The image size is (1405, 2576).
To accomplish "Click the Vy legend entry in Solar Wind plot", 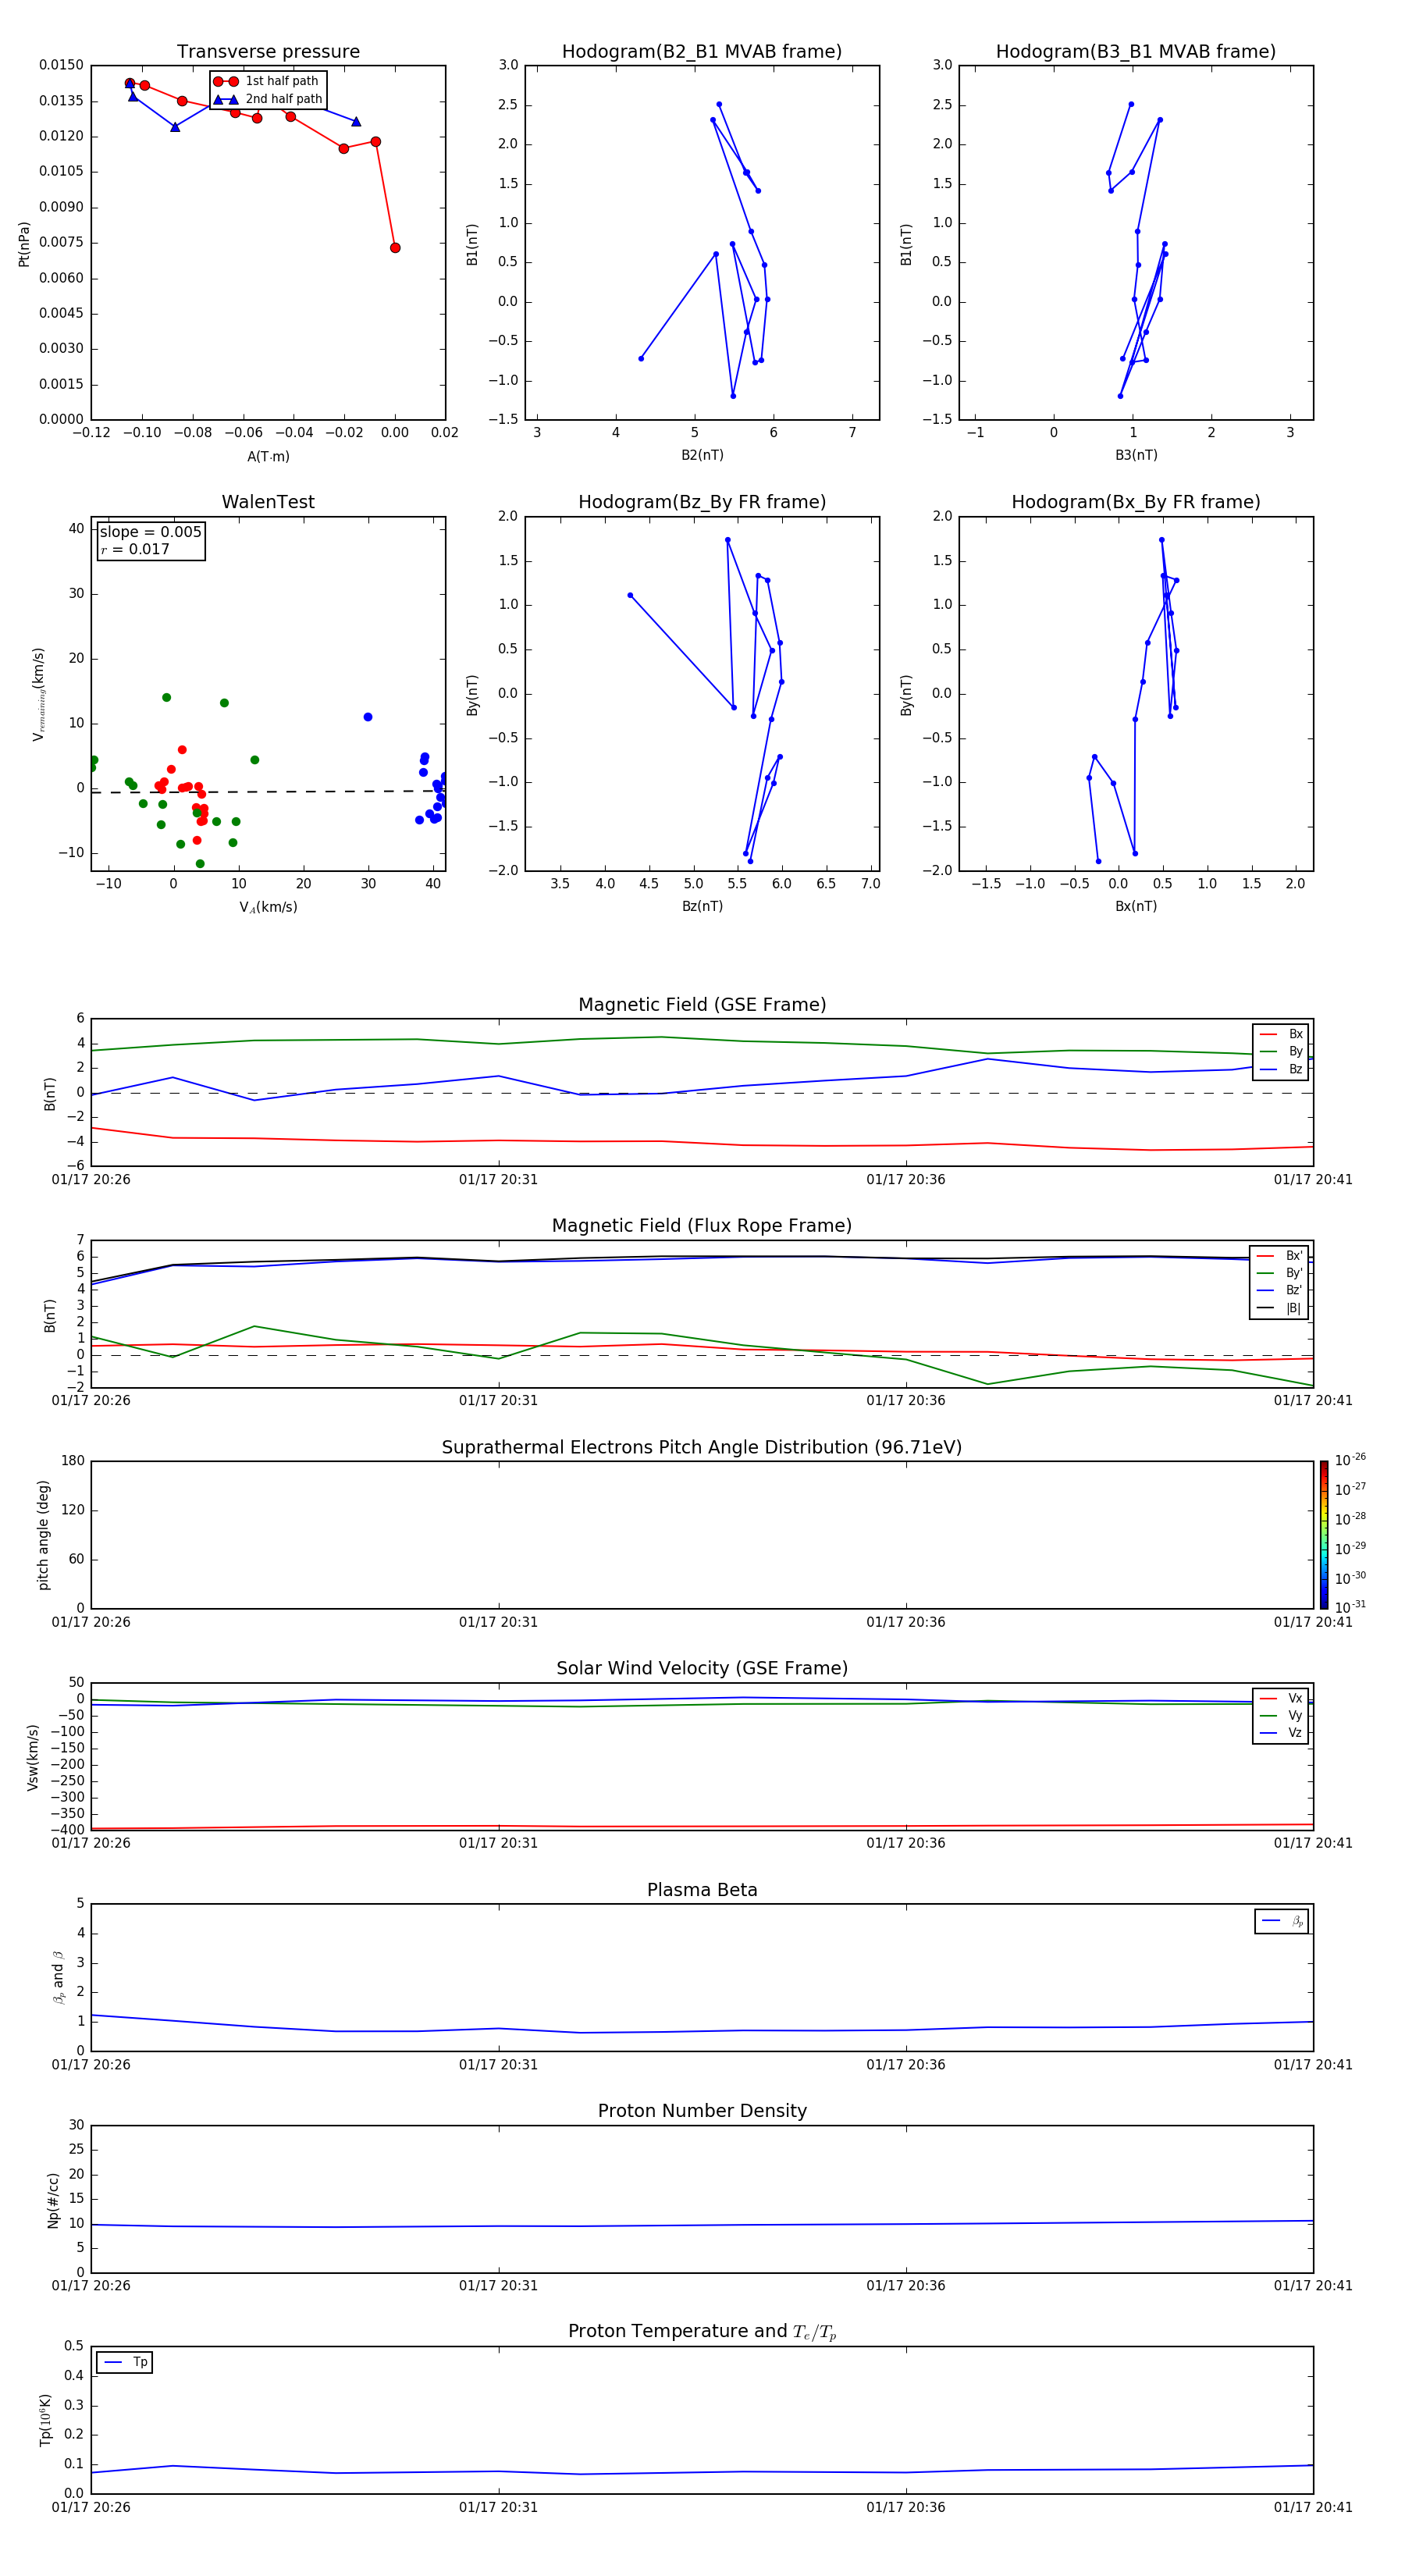I will tap(1281, 1715).
